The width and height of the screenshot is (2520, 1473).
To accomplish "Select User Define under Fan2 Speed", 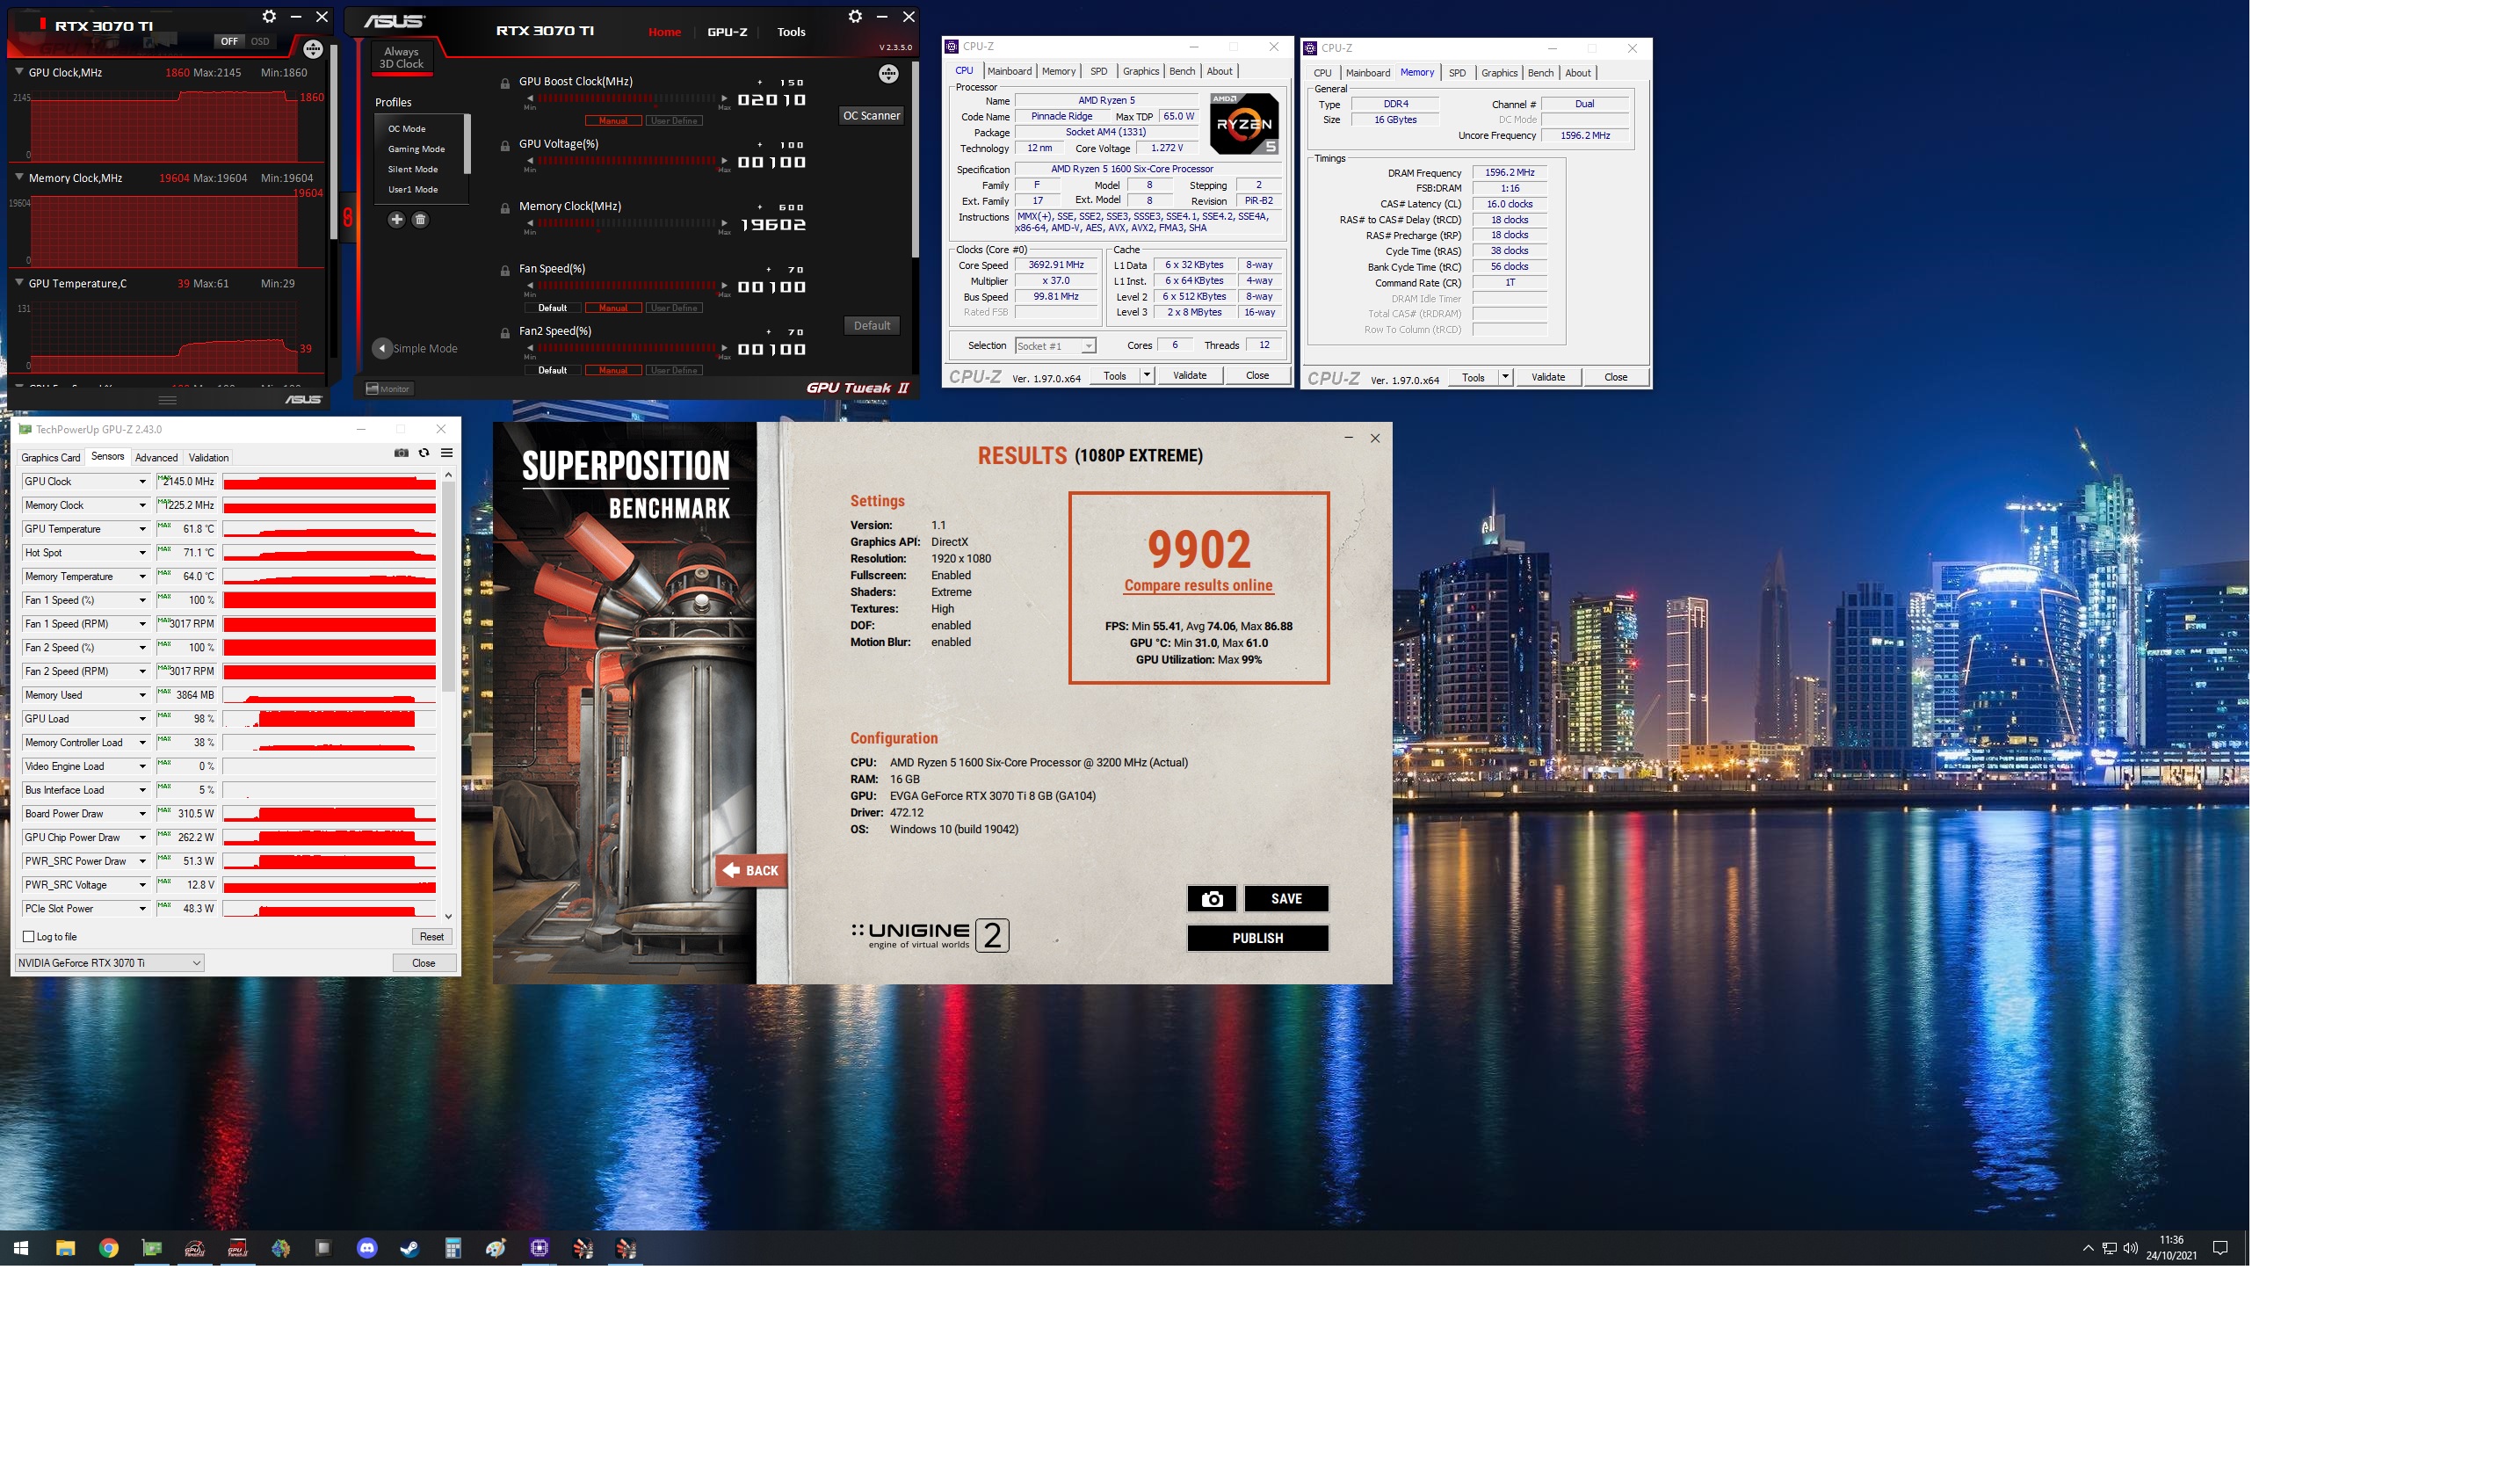I will coord(674,371).
